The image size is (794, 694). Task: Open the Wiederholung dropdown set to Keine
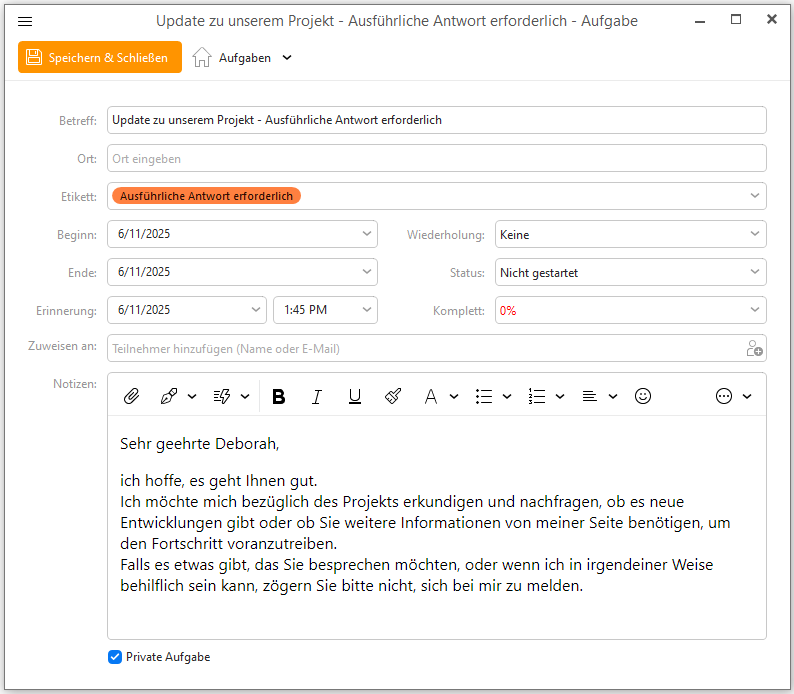630,234
